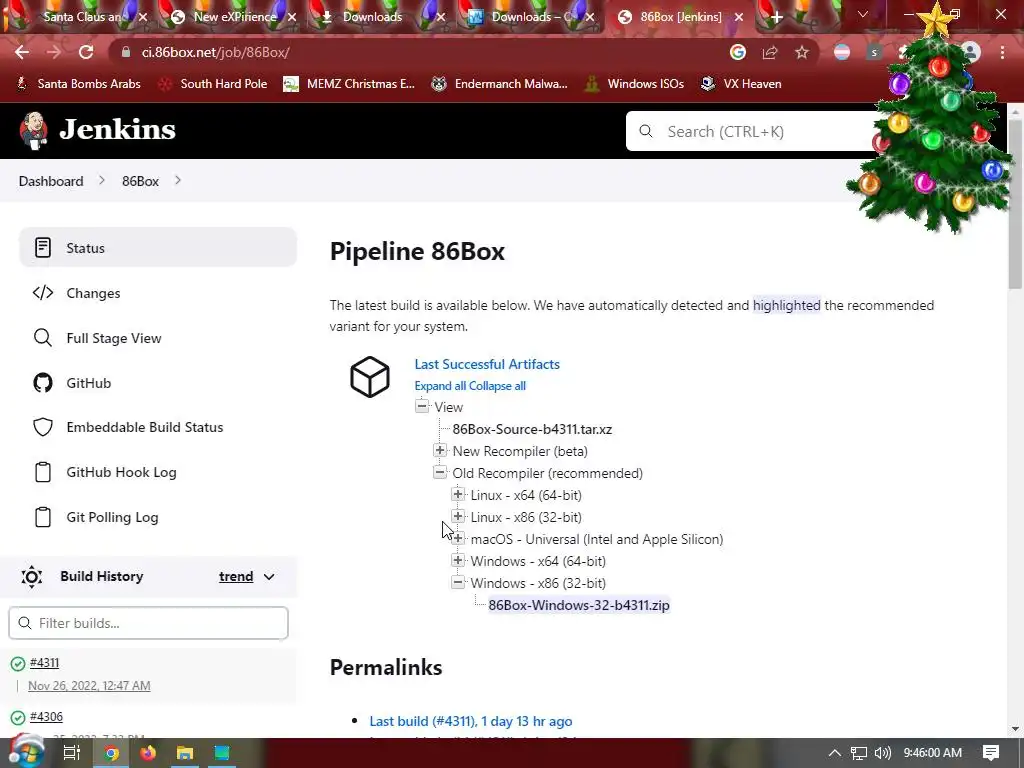
Task: Open Chrome's three-dot menu
Action: 1002,52
